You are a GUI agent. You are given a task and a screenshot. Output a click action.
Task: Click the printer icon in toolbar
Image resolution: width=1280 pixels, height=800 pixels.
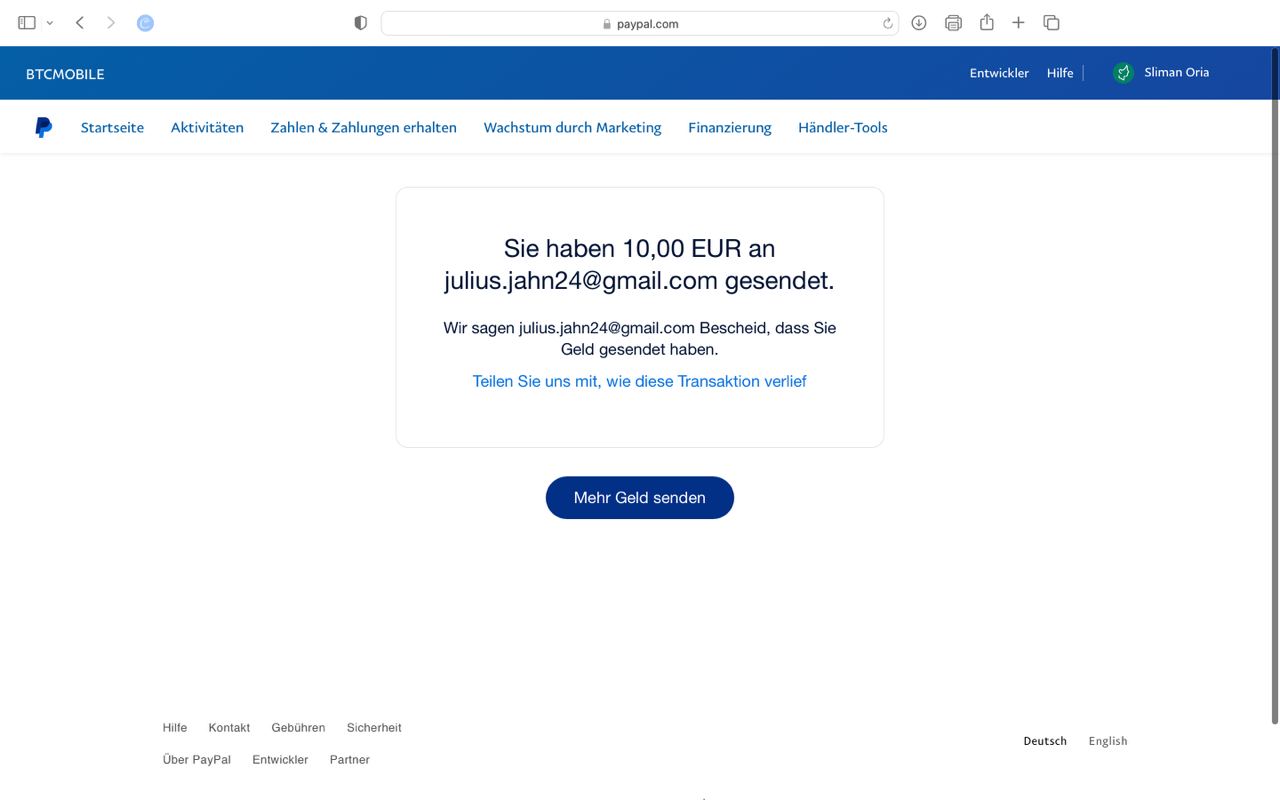(x=953, y=23)
